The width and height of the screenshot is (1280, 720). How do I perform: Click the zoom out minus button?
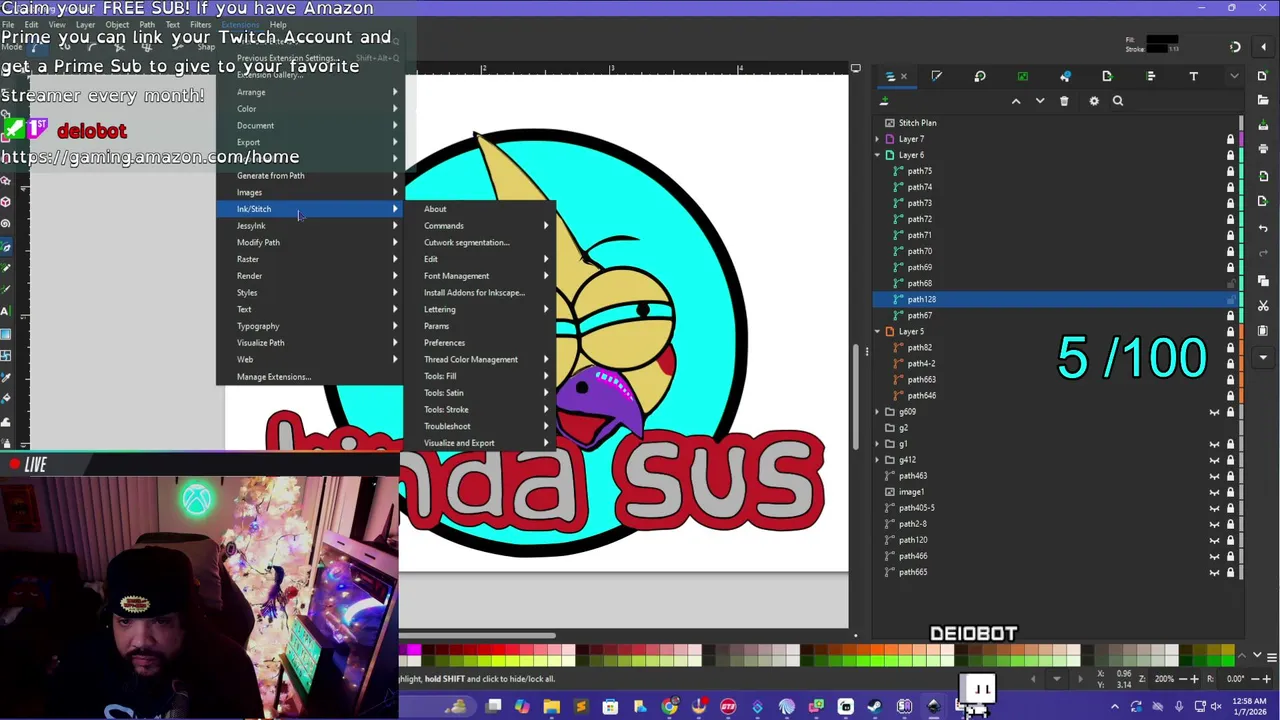[x=1181, y=679]
